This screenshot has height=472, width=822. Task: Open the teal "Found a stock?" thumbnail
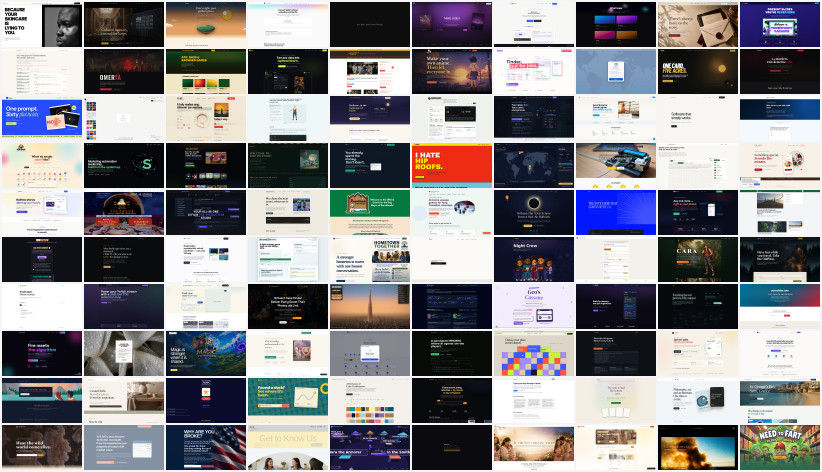point(288,400)
